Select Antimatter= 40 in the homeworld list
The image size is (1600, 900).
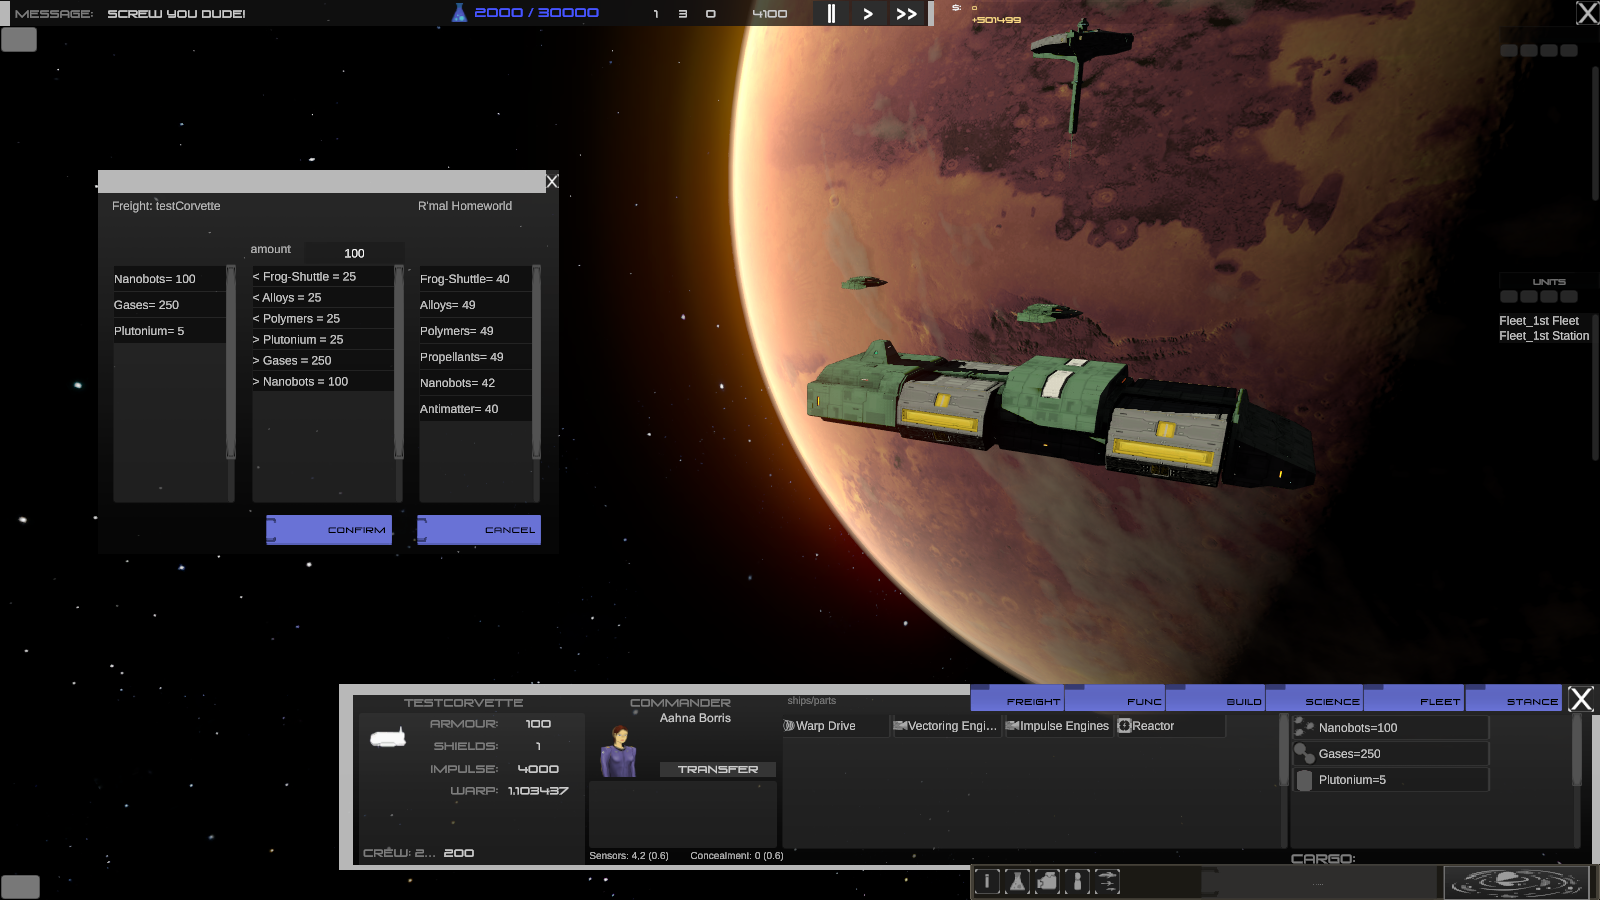coord(475,409)
